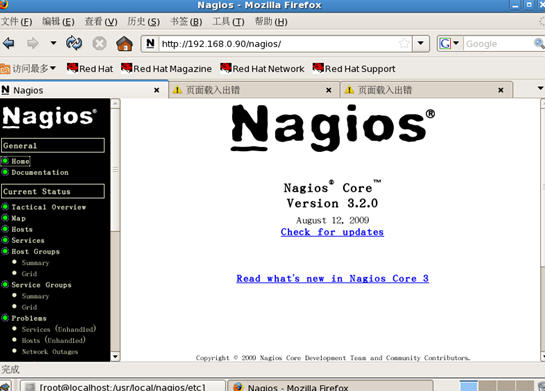The image size is (545, 391).
Task: Click Read what's new in Nagios Core 3
Action: (332, 278)
